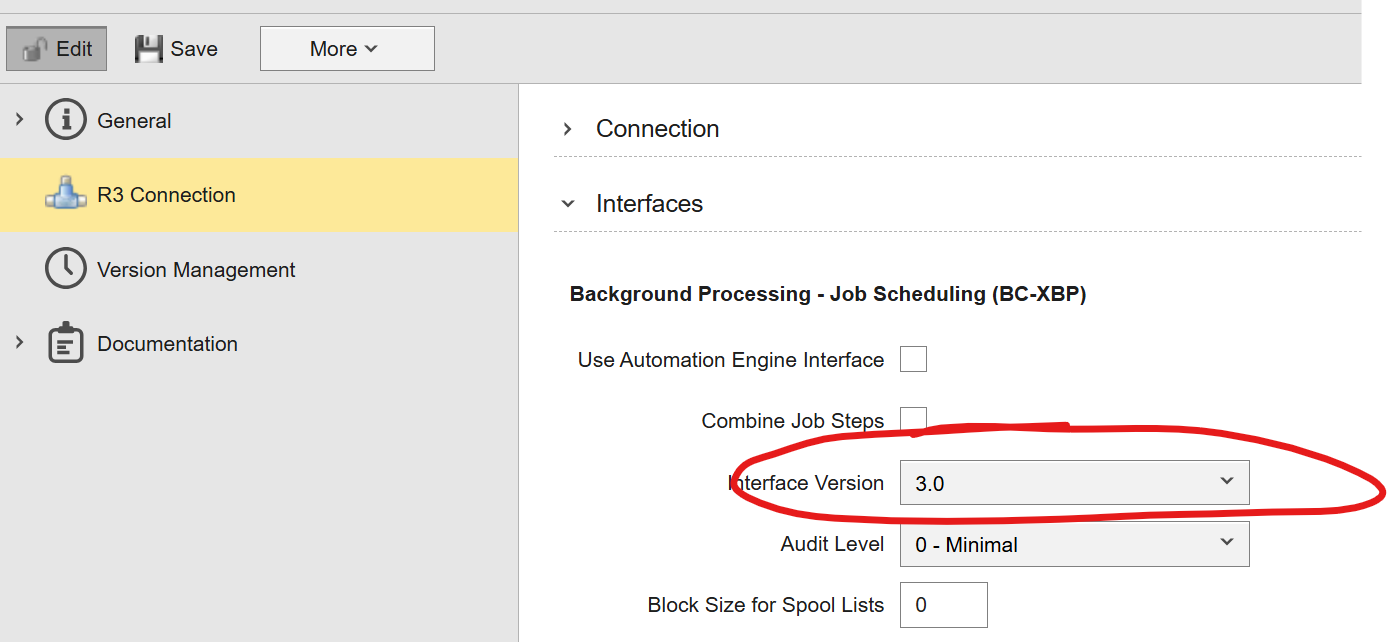
Task: Go to Version Management page
Action: [196, 270]
